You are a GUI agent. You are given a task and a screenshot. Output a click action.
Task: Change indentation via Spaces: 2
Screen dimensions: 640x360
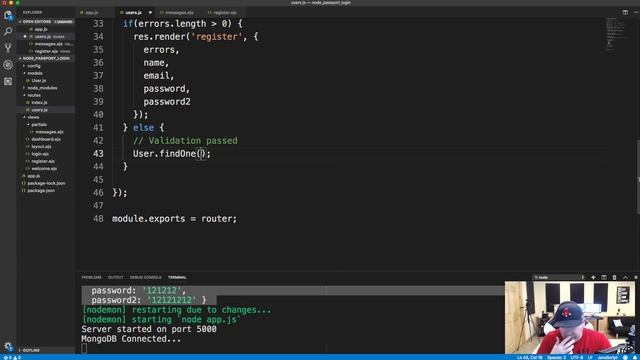(557, 358)
